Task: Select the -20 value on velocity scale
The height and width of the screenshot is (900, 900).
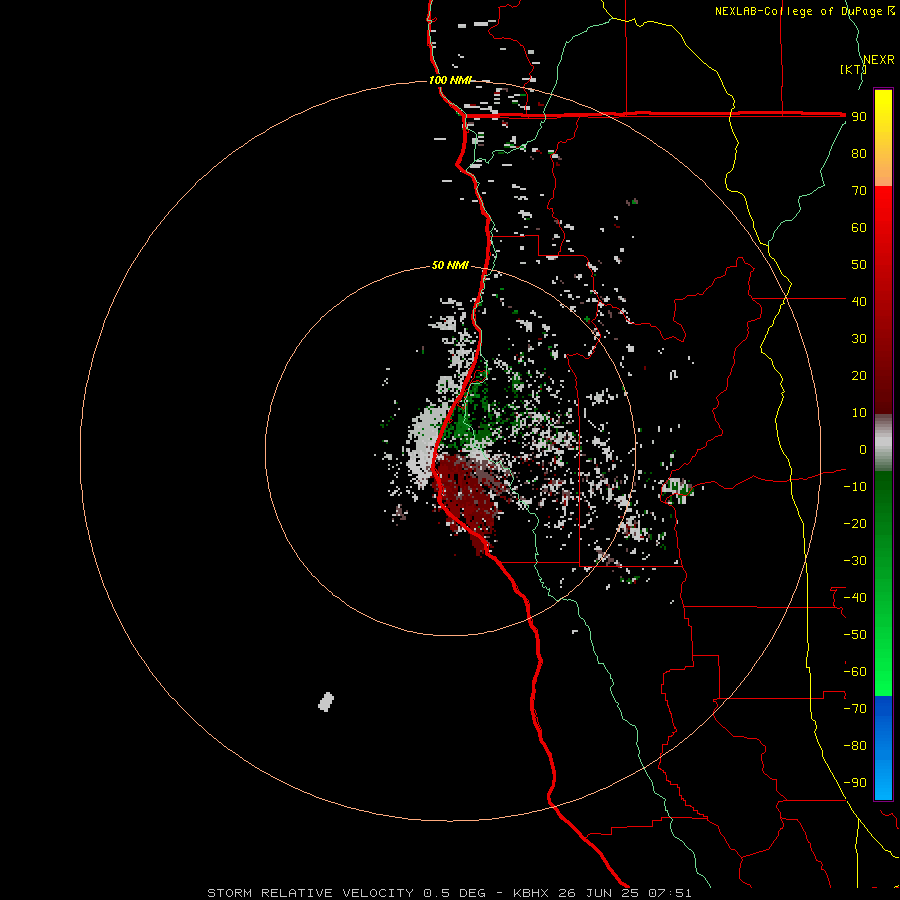Action: (x=855, y=523)
